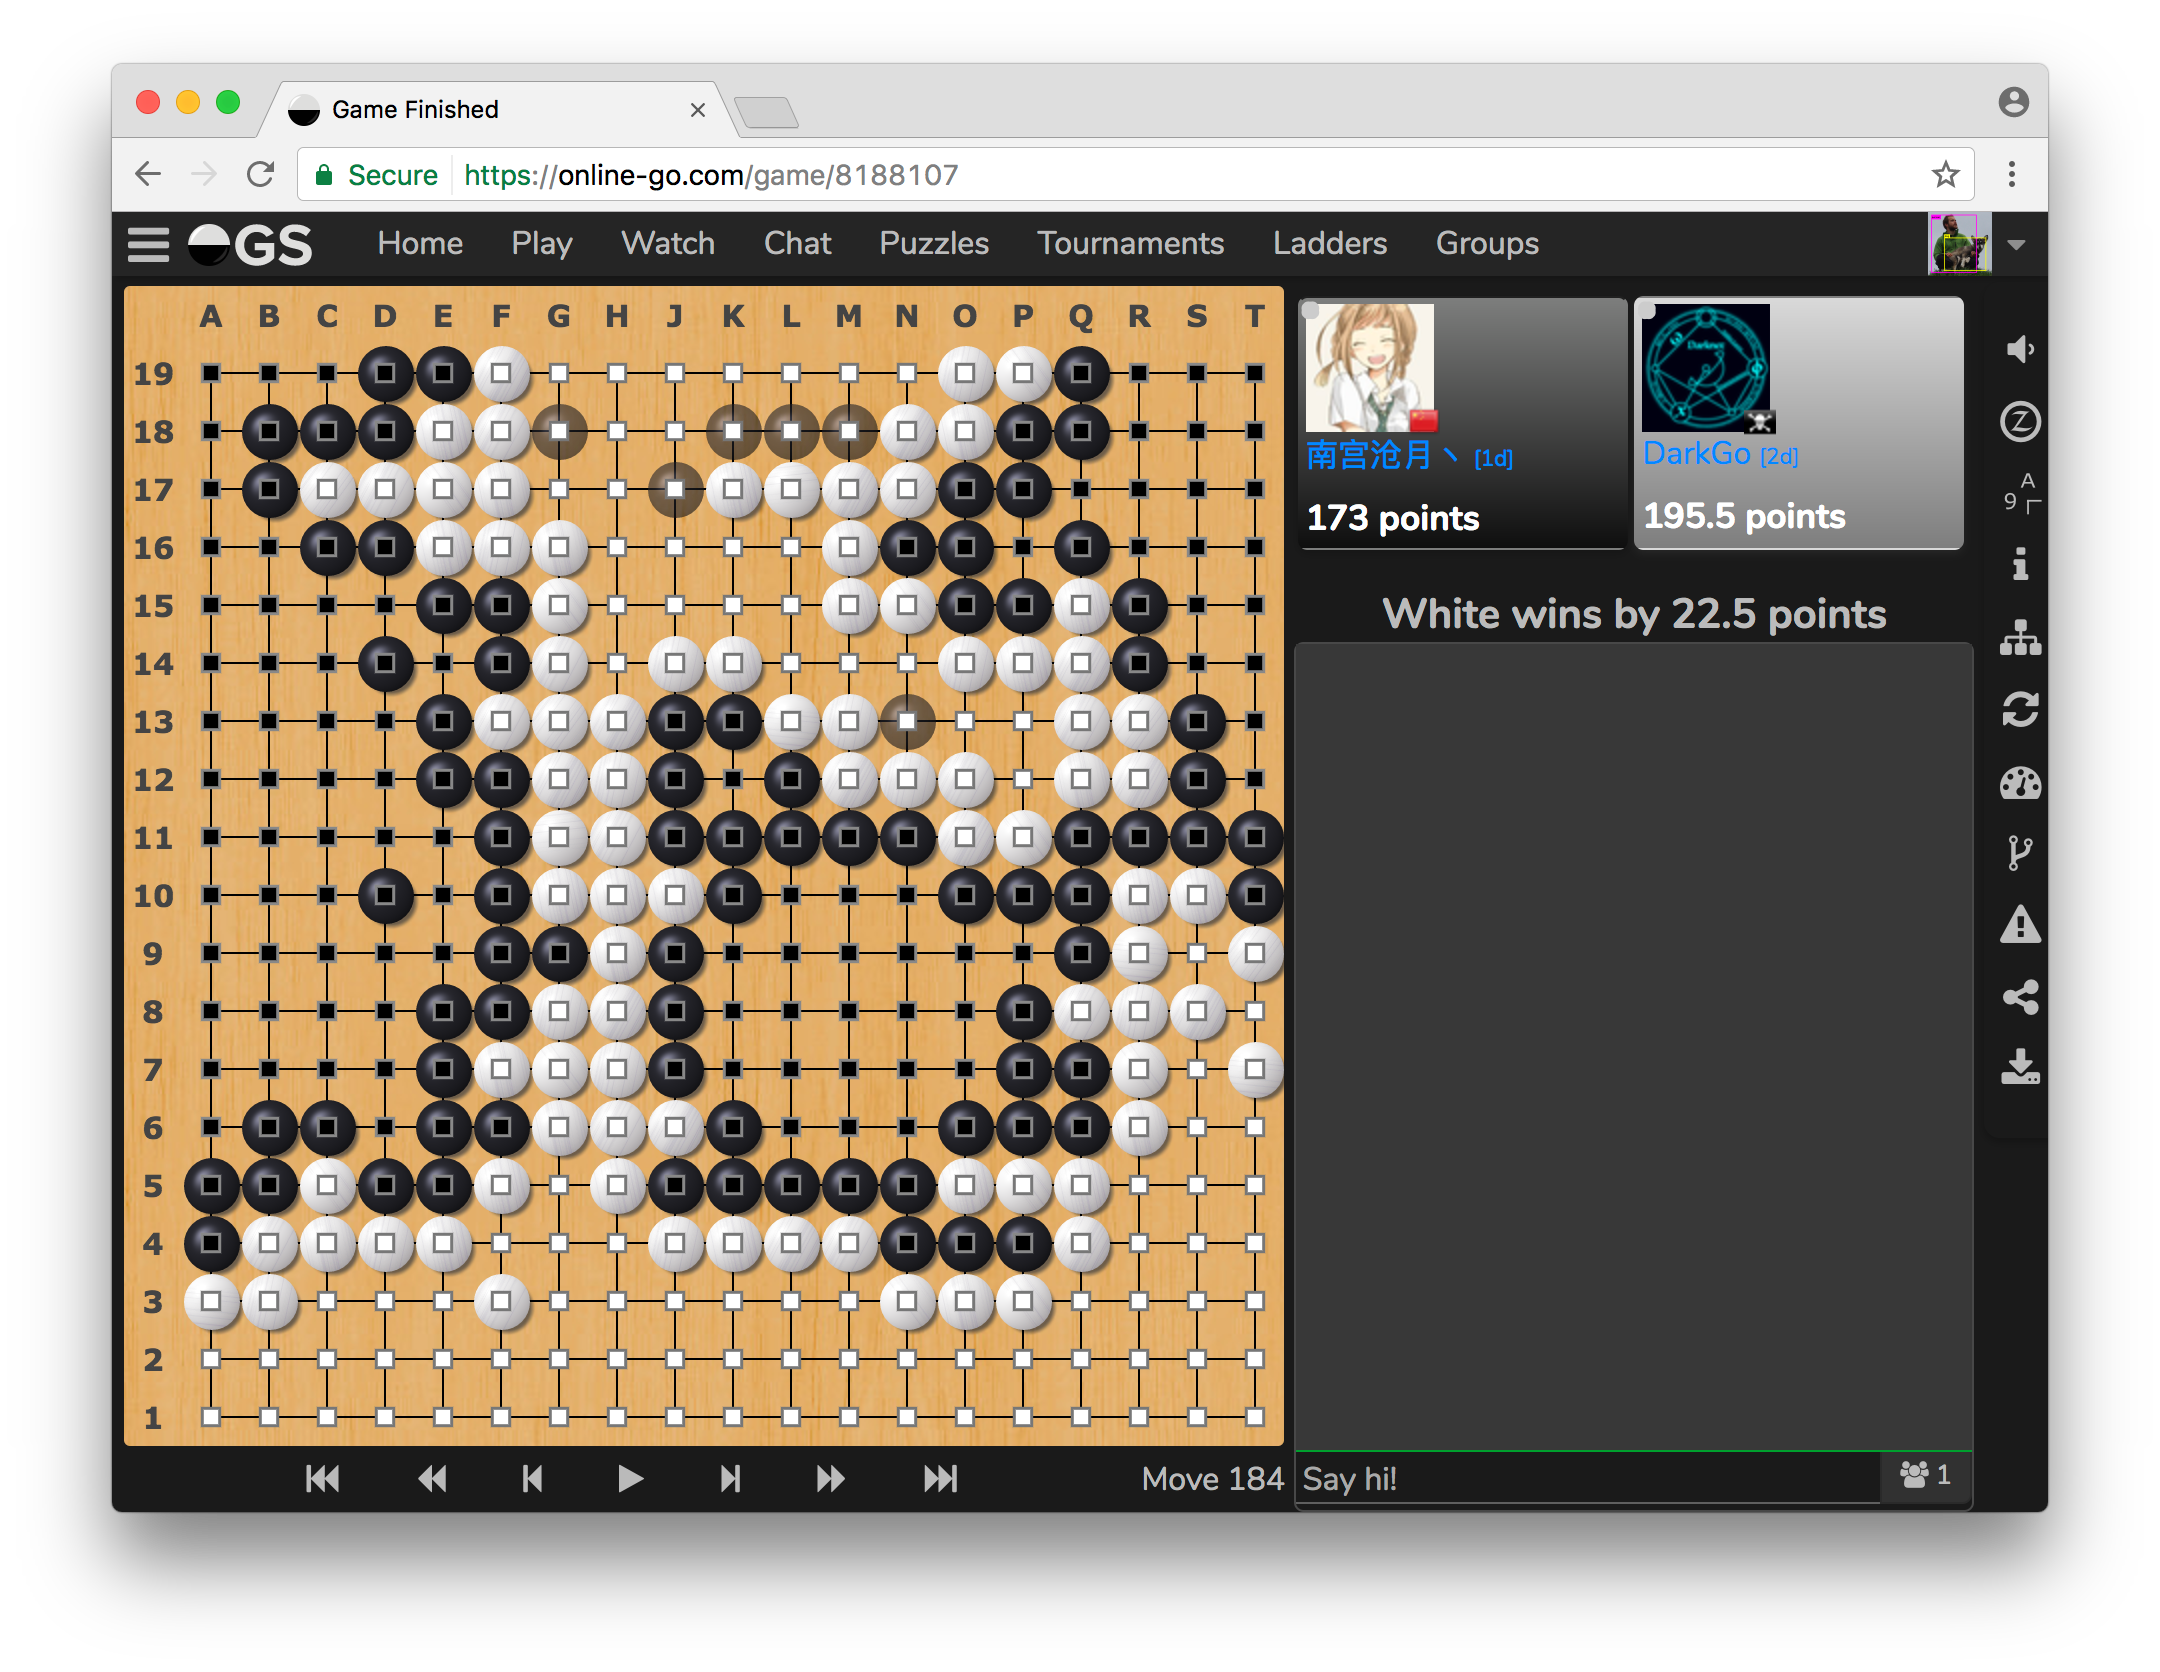Click the fork game branch icon
The image size is (2160, 1672).
point(2020,853)
